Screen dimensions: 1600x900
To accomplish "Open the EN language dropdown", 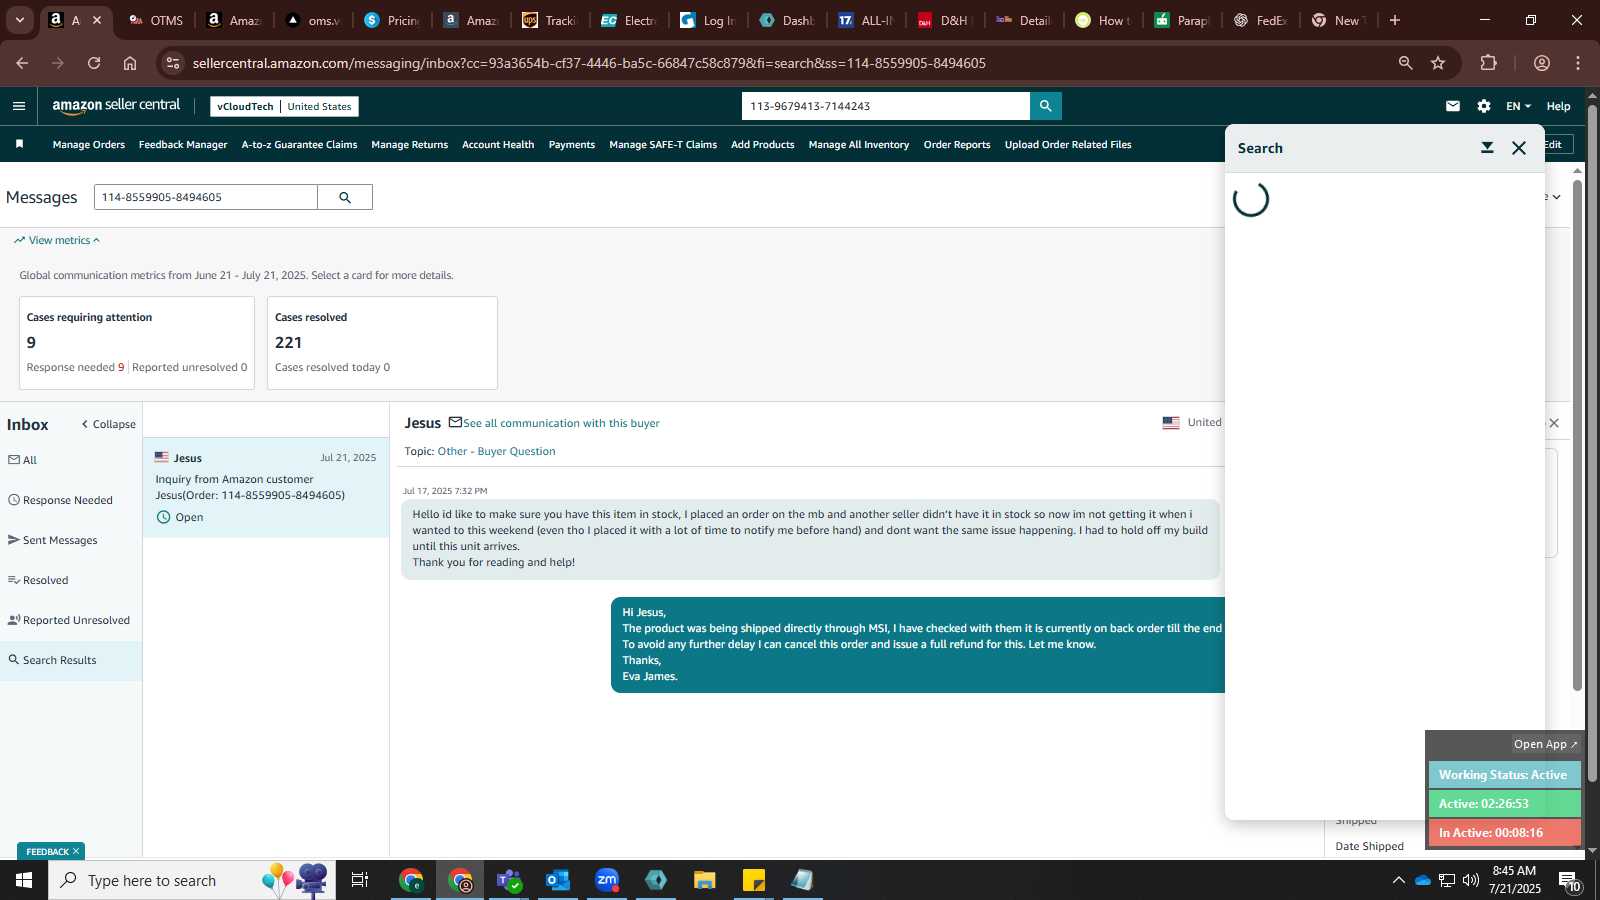I will 1518,106.
